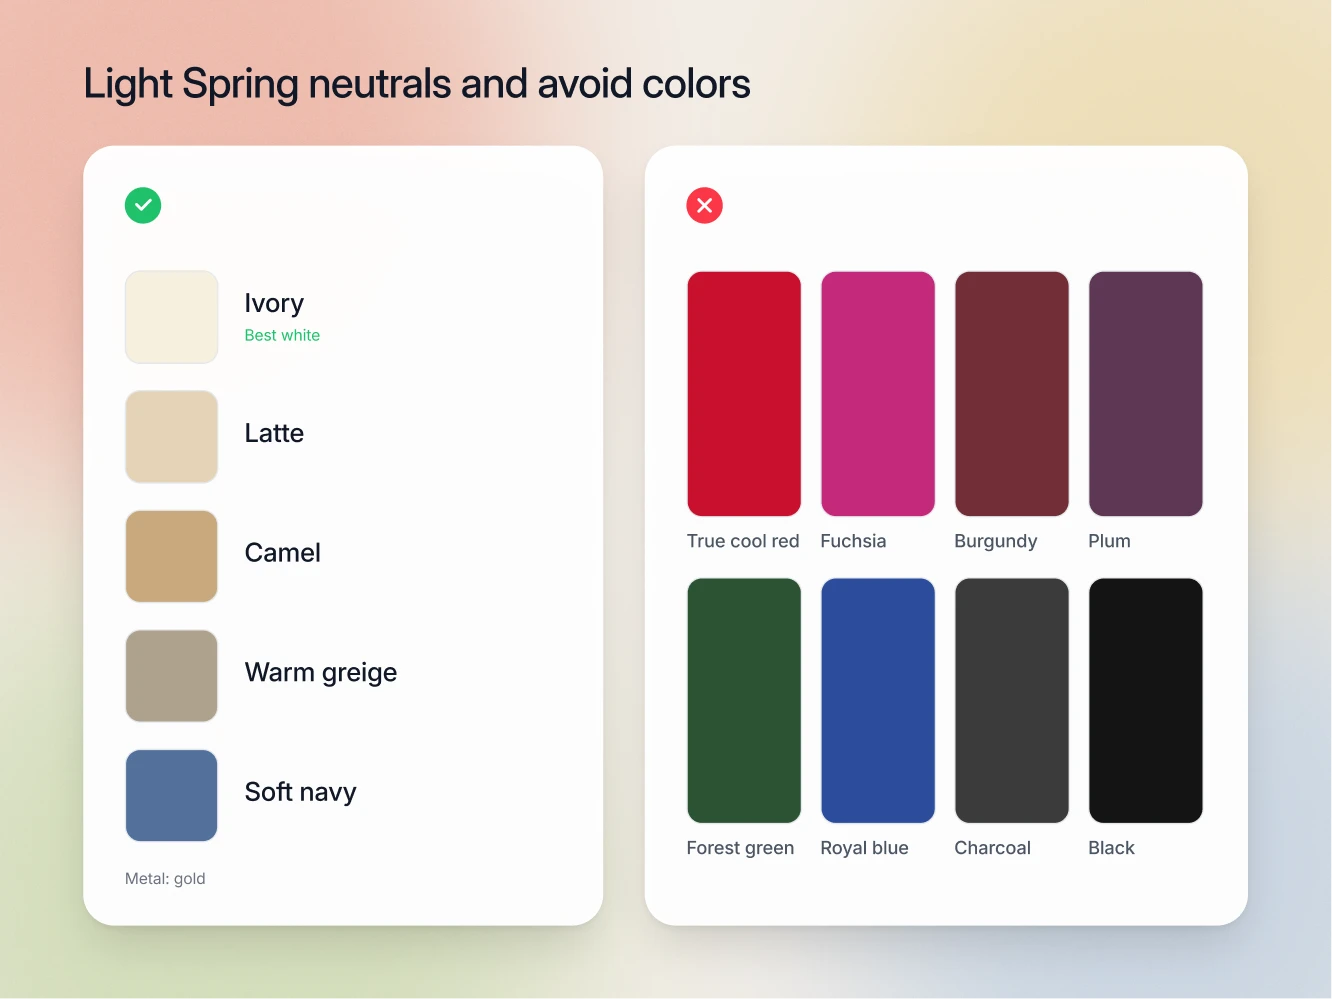Image resolution: width=1332 pixels, height=999 pixels.
Task: Click the 'Best white' caption
Action: click(x=282, y=336)
